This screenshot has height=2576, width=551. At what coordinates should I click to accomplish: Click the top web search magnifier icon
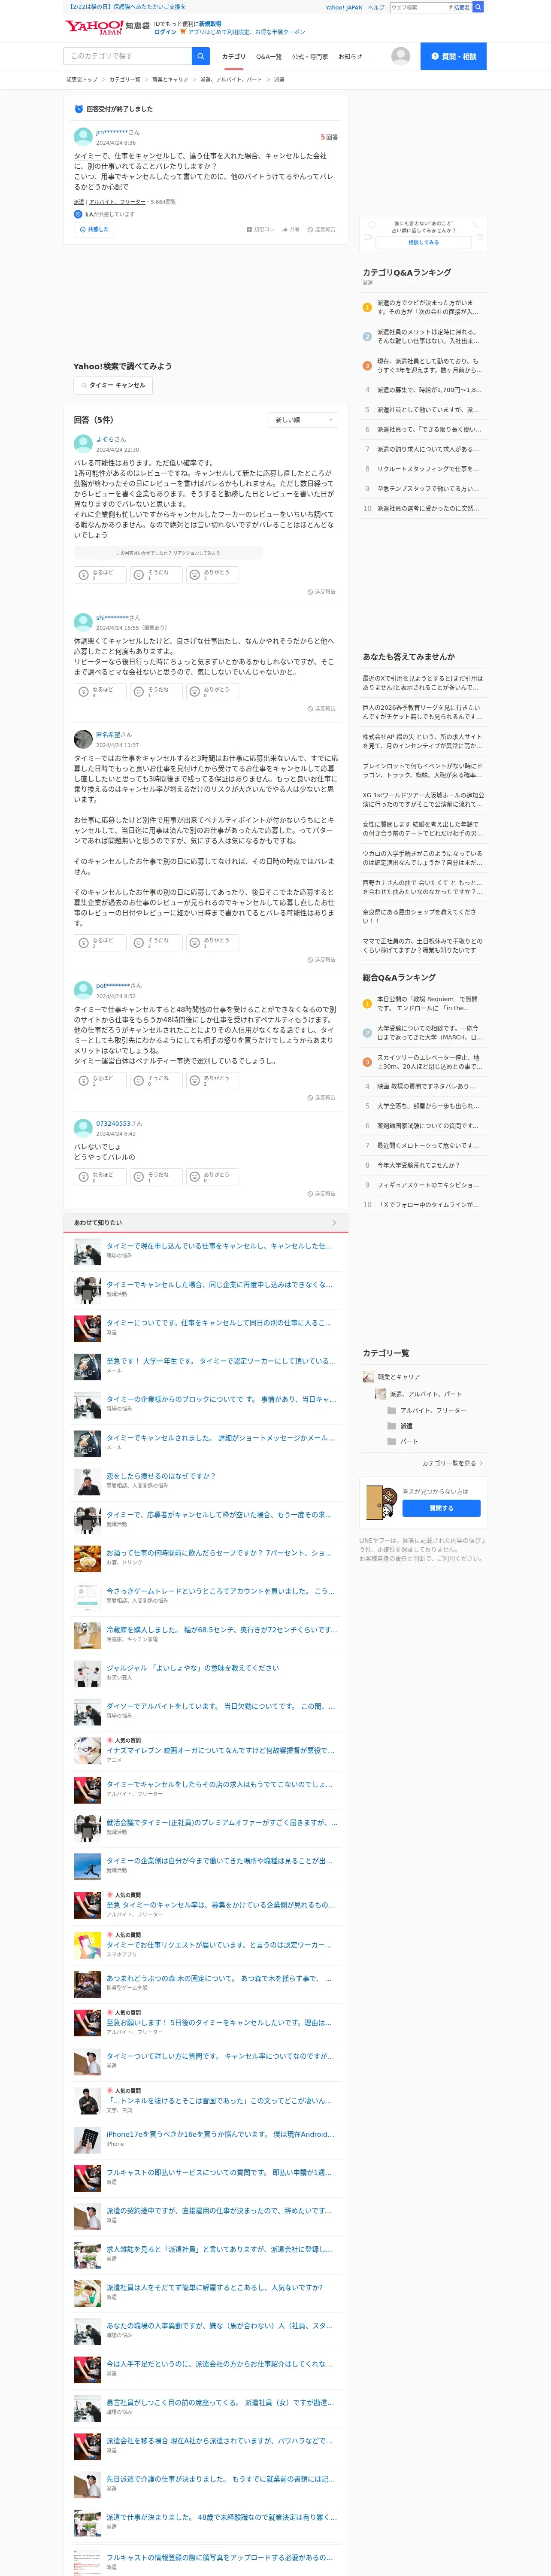click(478, 7)
